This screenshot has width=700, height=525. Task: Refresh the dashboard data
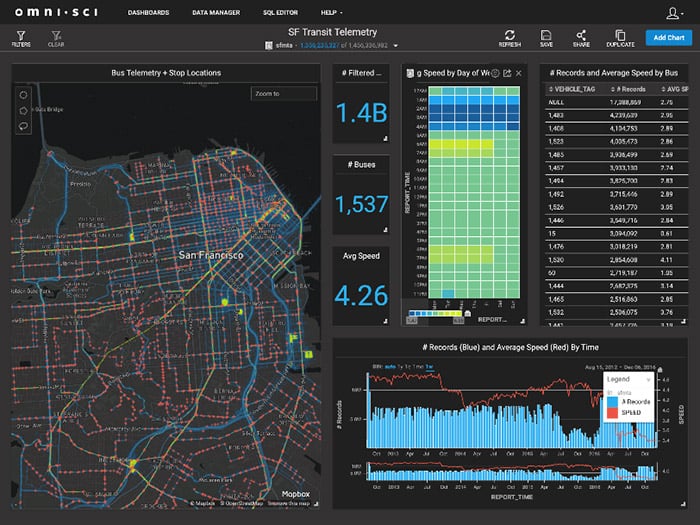pos(509,36)
